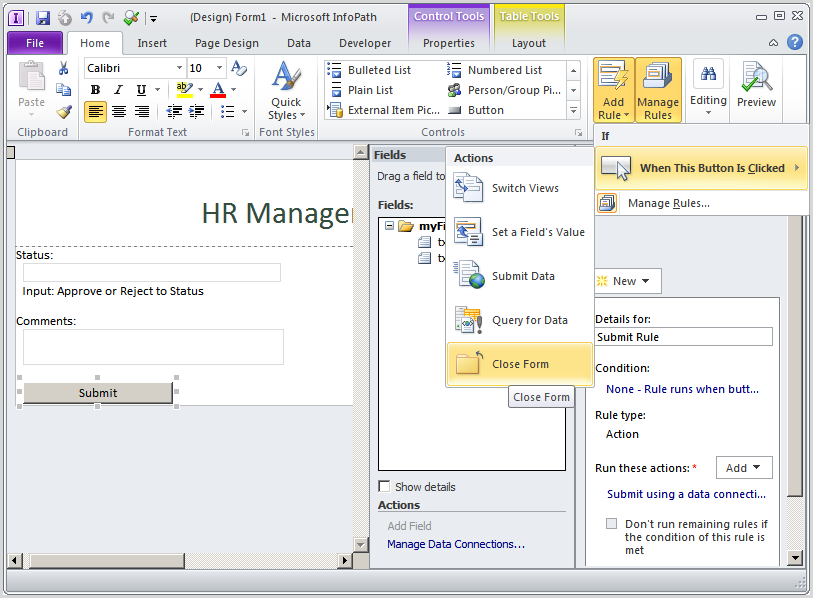This screenshot has height=598, width=813.
Task: Click Preview form button
Action: click(756, 86)
